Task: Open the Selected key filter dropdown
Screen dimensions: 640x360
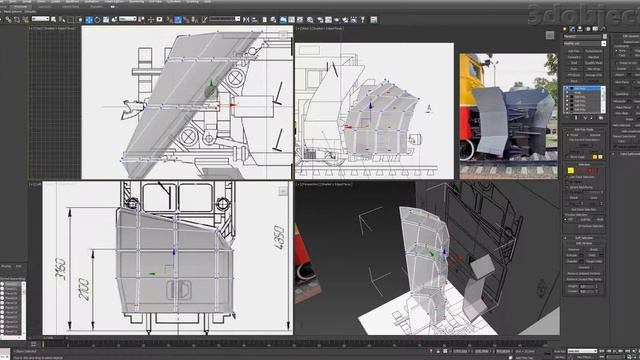Action: 582,351
